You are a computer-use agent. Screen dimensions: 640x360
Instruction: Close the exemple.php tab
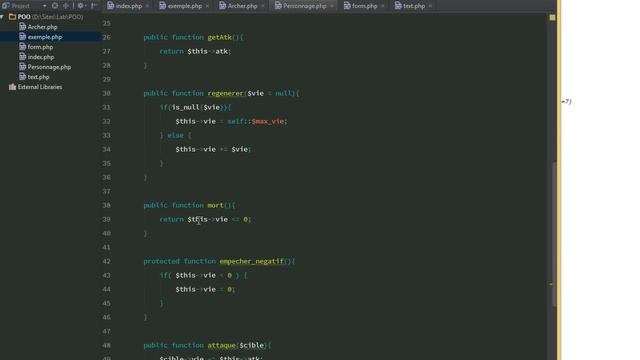pyautogui.click(x=207, y=6)
